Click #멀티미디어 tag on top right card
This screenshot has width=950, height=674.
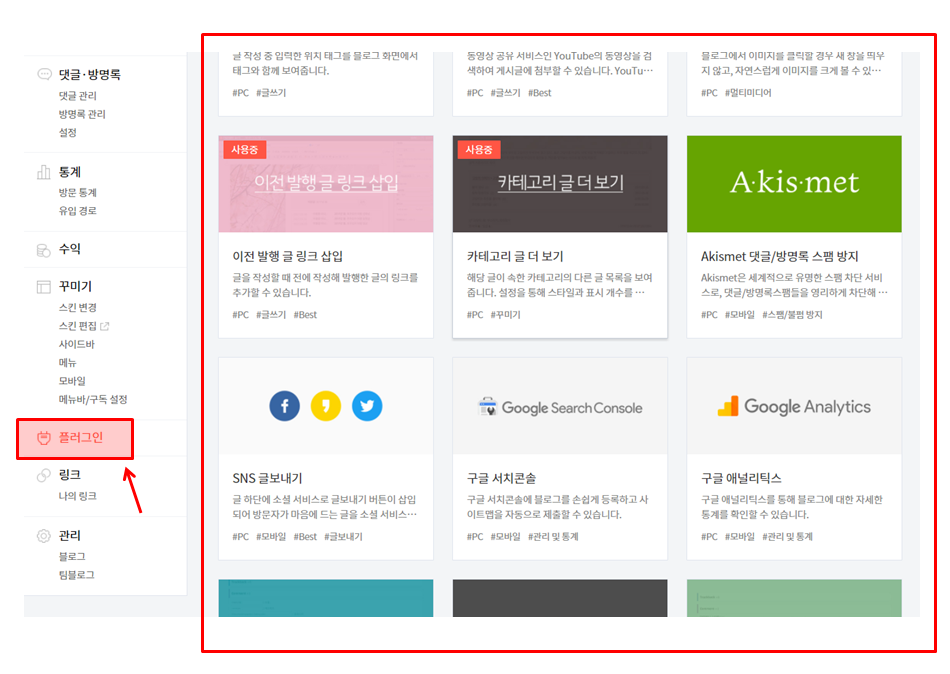[748, 93]
